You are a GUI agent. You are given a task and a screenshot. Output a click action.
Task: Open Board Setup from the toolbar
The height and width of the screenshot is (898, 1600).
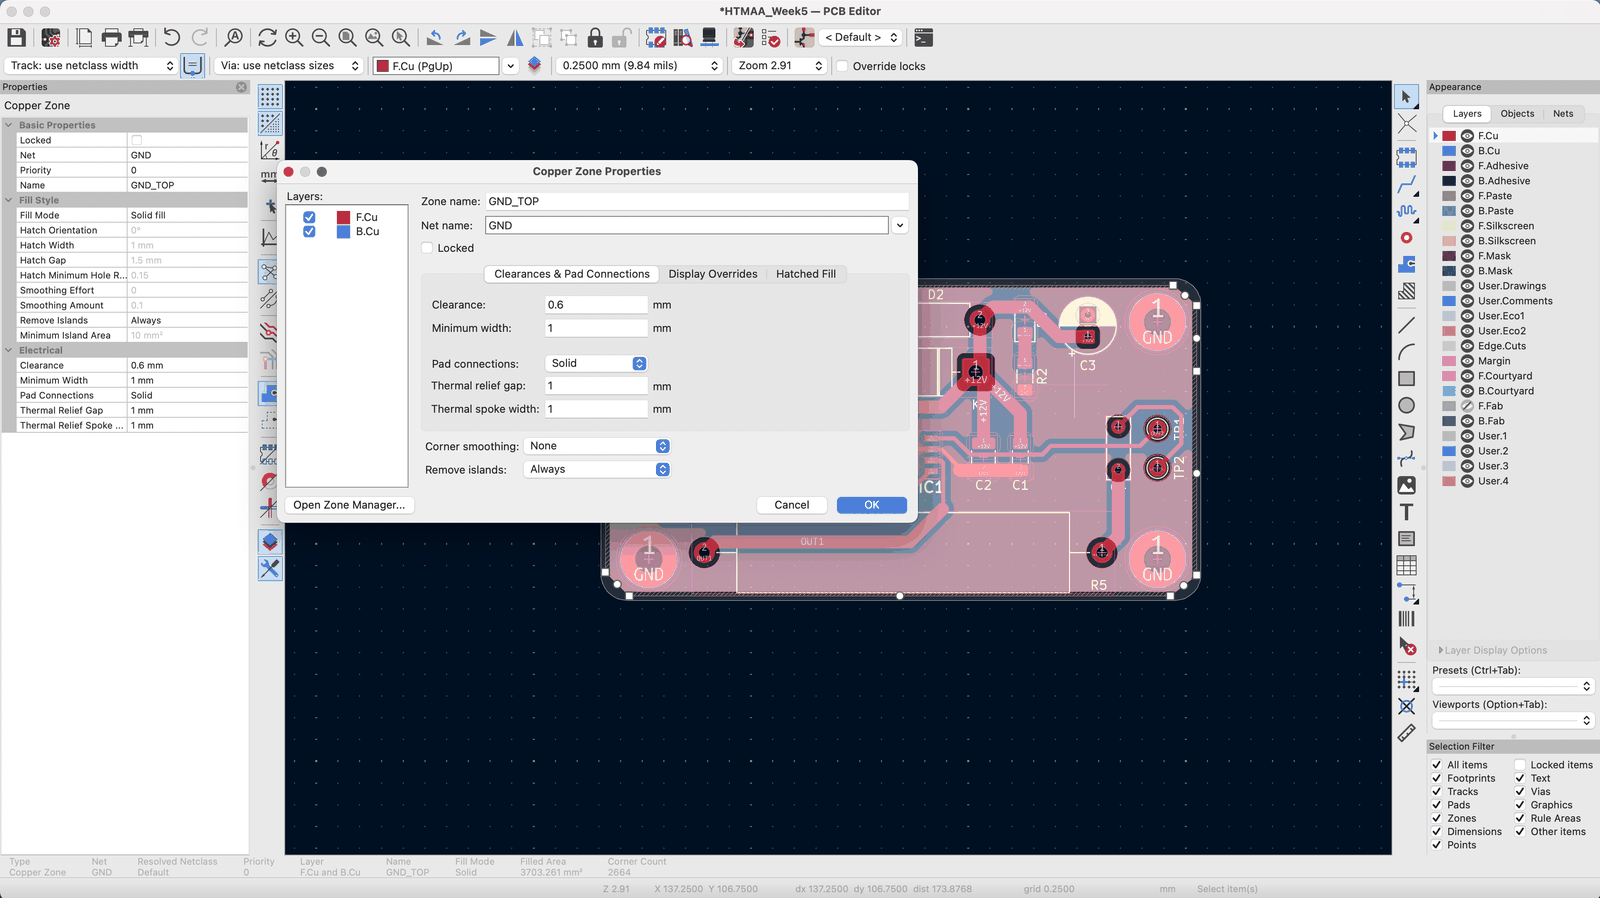point(51,38)
